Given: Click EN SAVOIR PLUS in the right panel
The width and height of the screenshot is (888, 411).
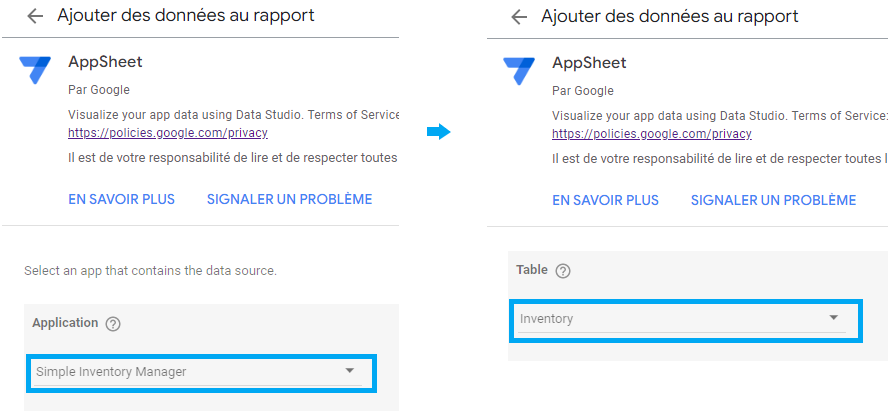Looking at the screenshot, I should [605, 200].
